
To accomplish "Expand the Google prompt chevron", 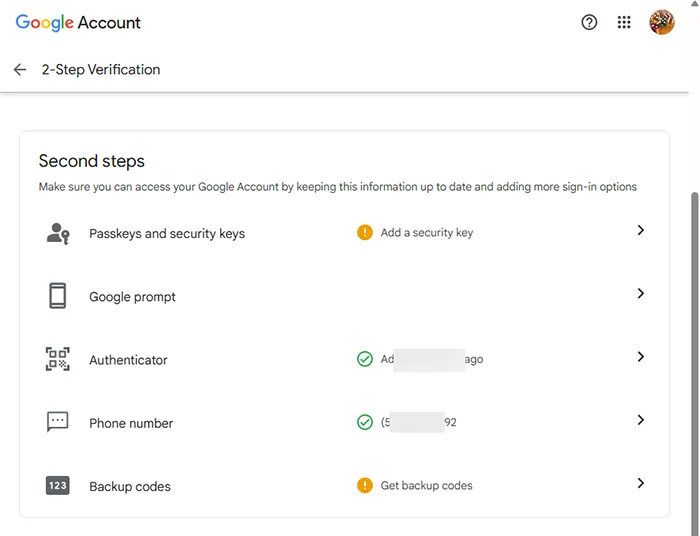I will [x=641, y=293].
